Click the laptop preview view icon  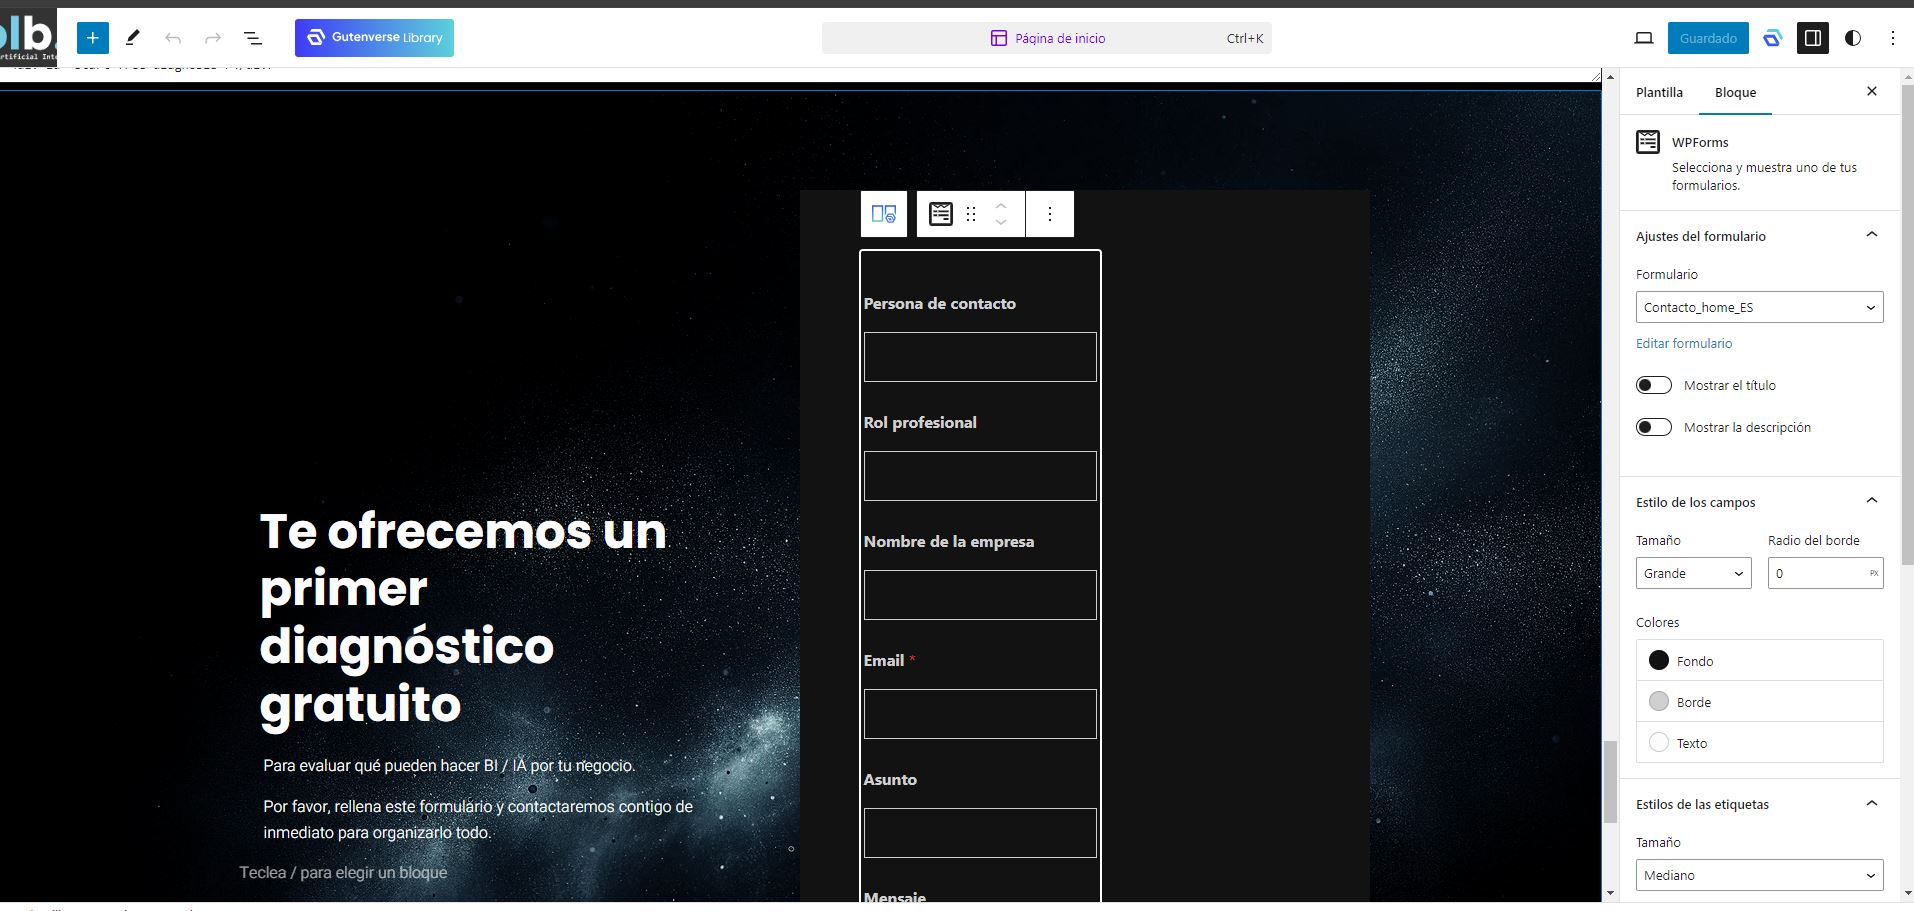click(1643, 38)
